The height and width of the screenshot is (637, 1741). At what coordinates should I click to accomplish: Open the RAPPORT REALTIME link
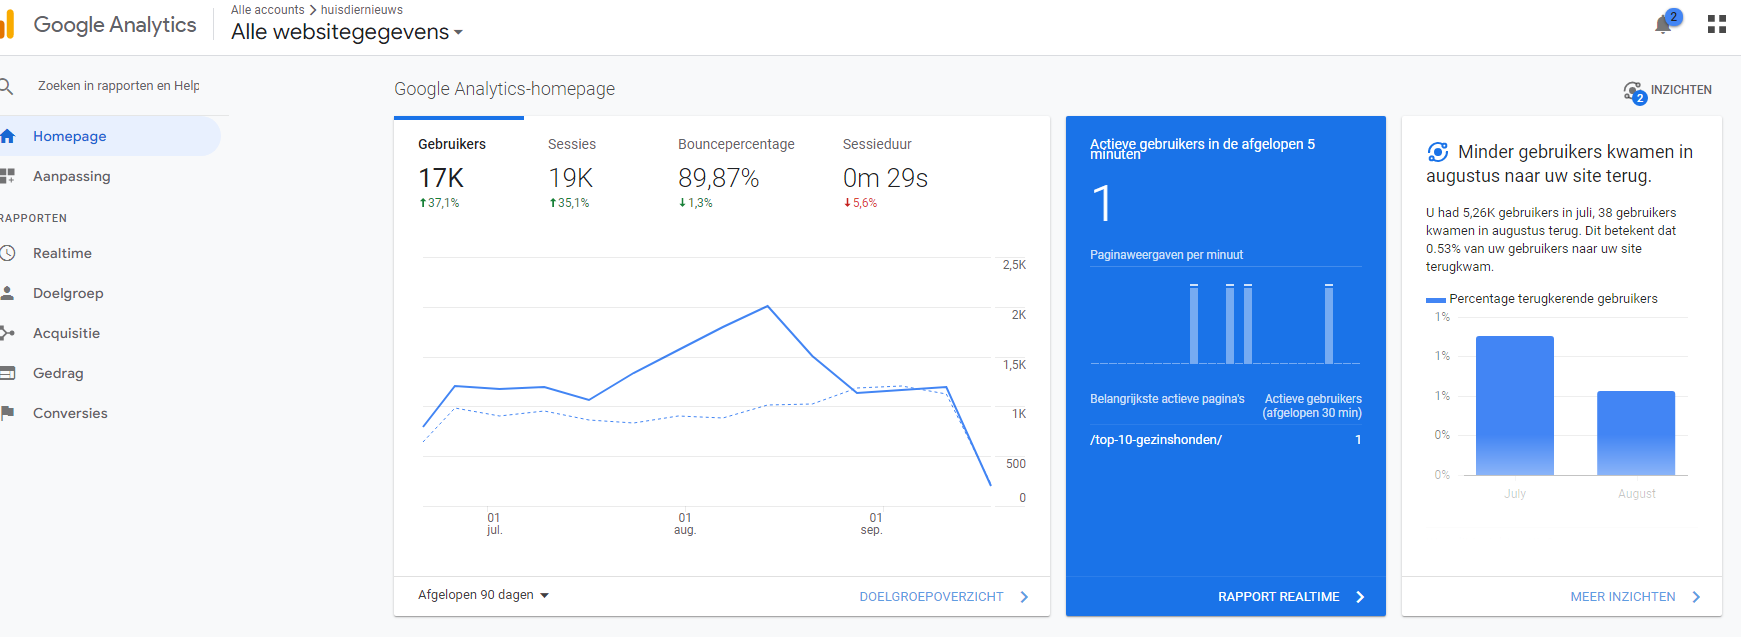click(x=1291, y=597)
